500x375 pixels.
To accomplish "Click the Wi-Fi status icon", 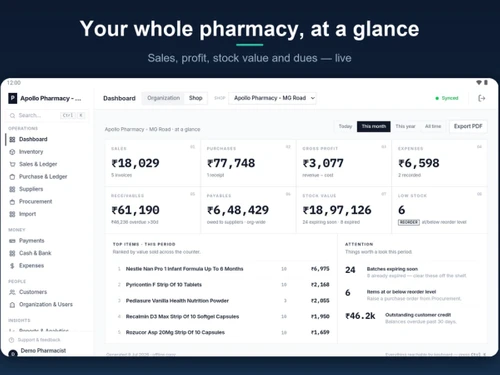I will tap(479, 82).
